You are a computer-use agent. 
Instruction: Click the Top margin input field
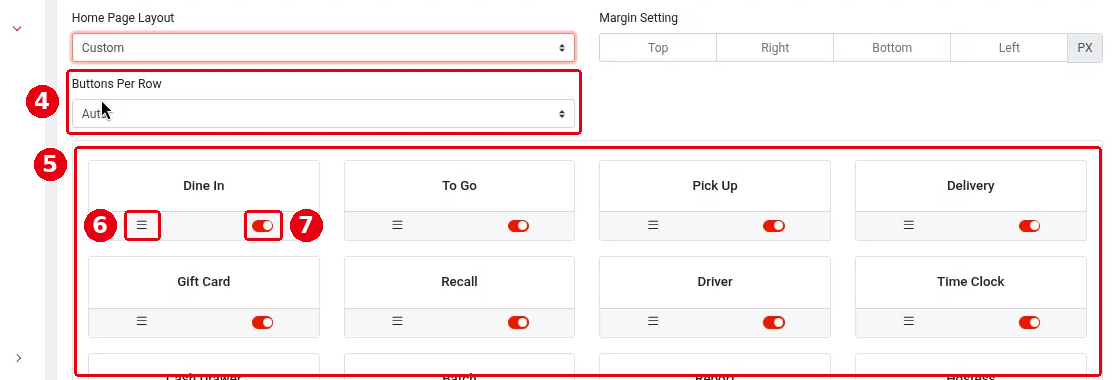(x=657, y=48)
